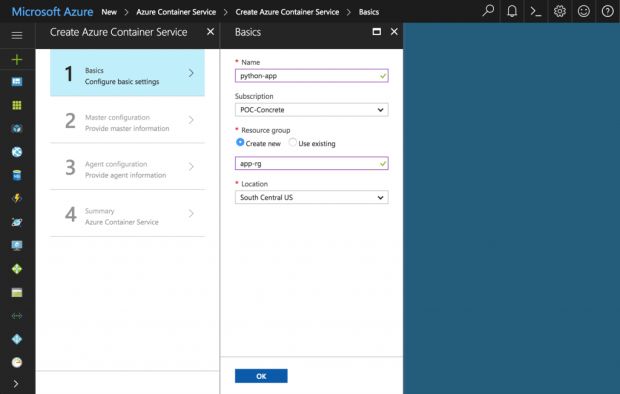620x394 pixels.
Task: Open step 2 Master configuration
Action: [127, 121]
